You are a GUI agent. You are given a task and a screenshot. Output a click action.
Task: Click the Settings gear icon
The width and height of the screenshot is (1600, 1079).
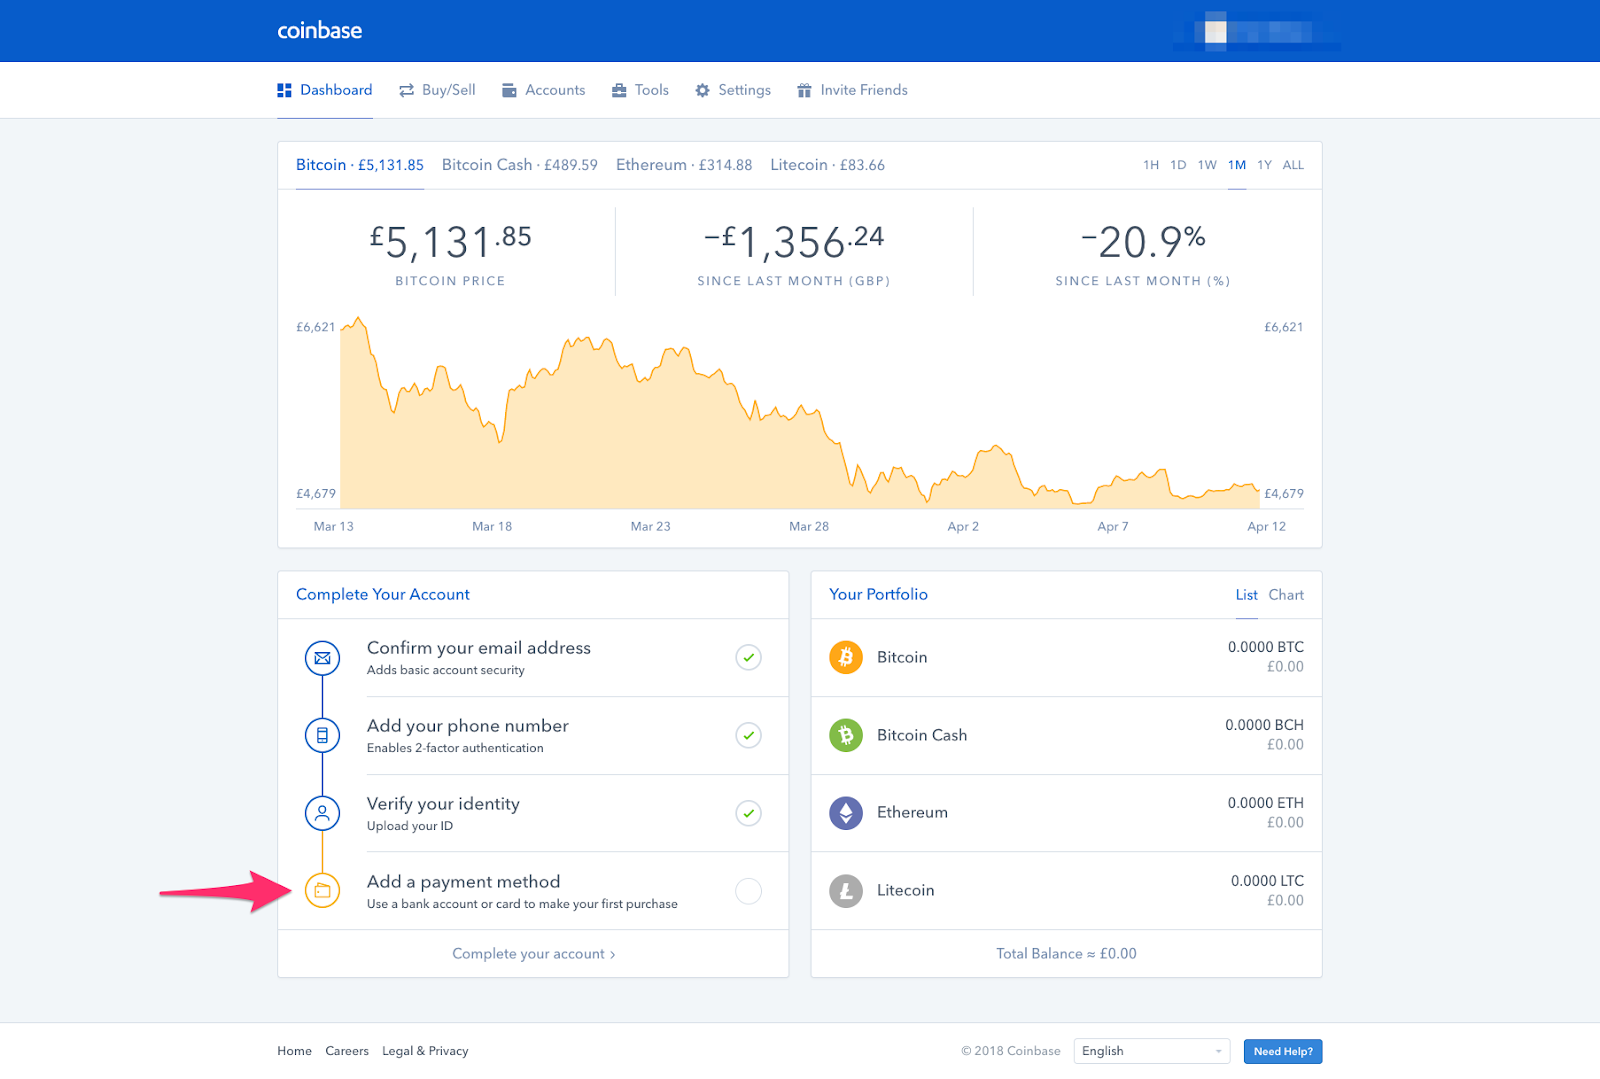tap(703, 90)
